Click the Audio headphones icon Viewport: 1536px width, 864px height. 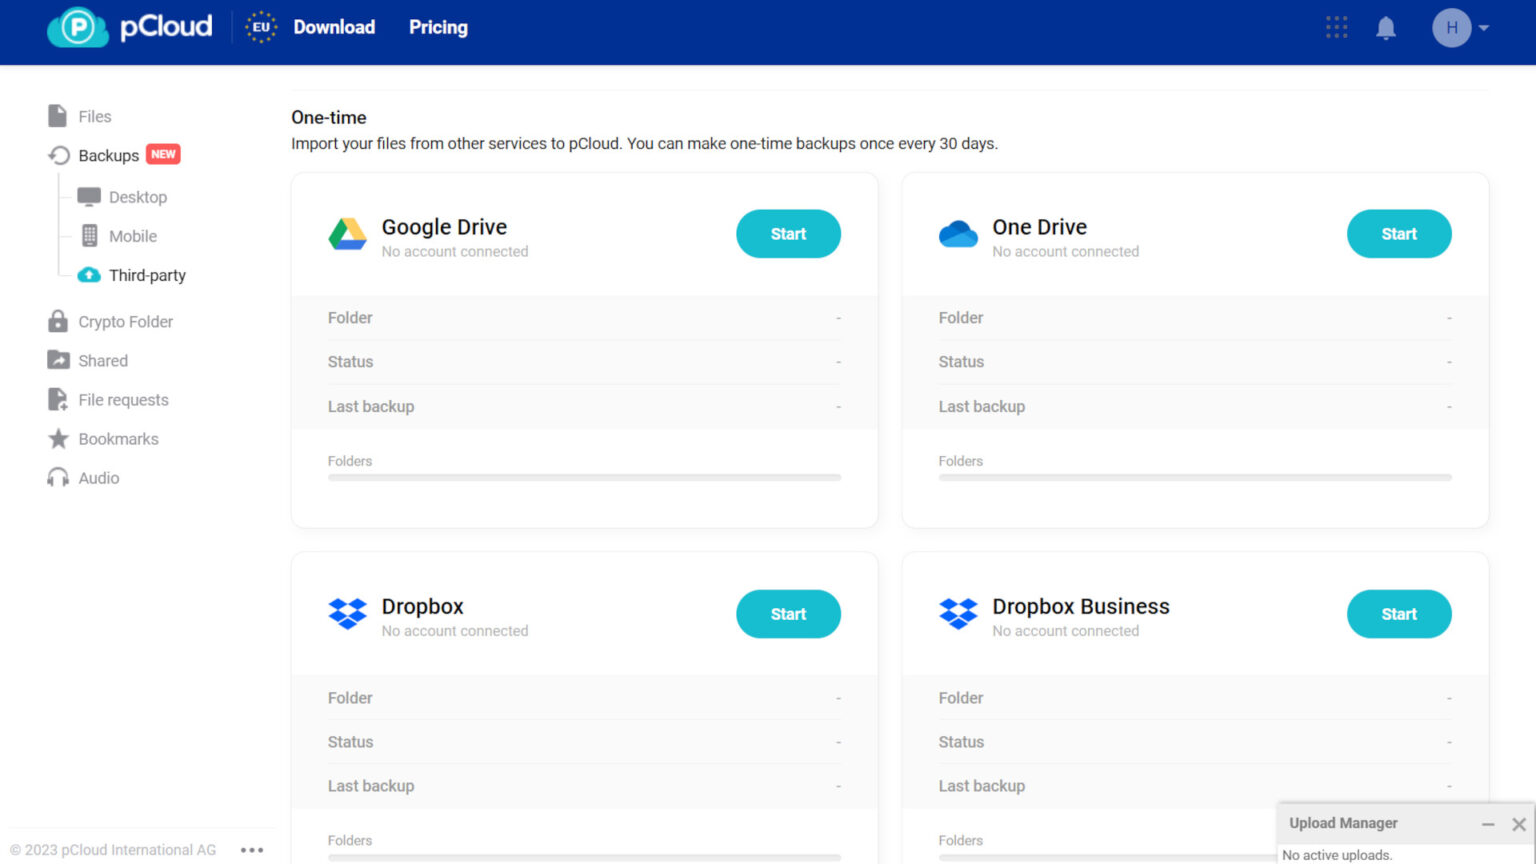pos(57,478)
